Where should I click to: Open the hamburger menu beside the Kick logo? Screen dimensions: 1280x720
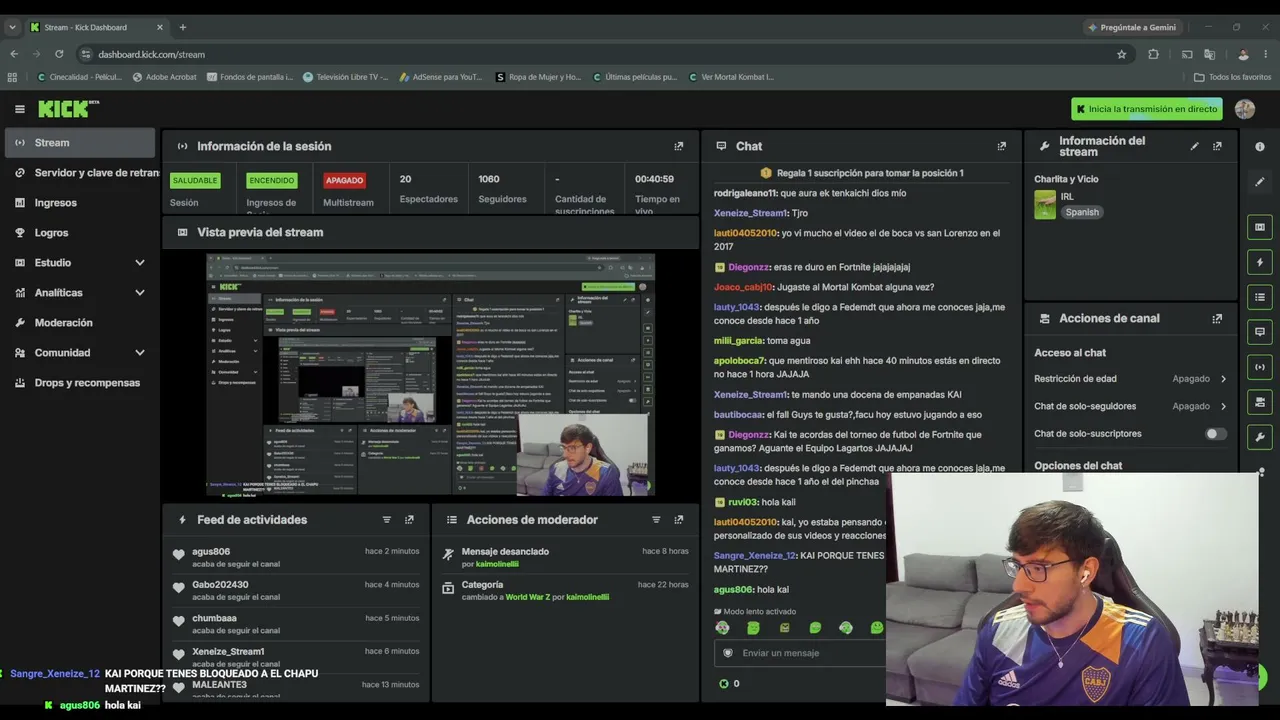click(19, 109)
